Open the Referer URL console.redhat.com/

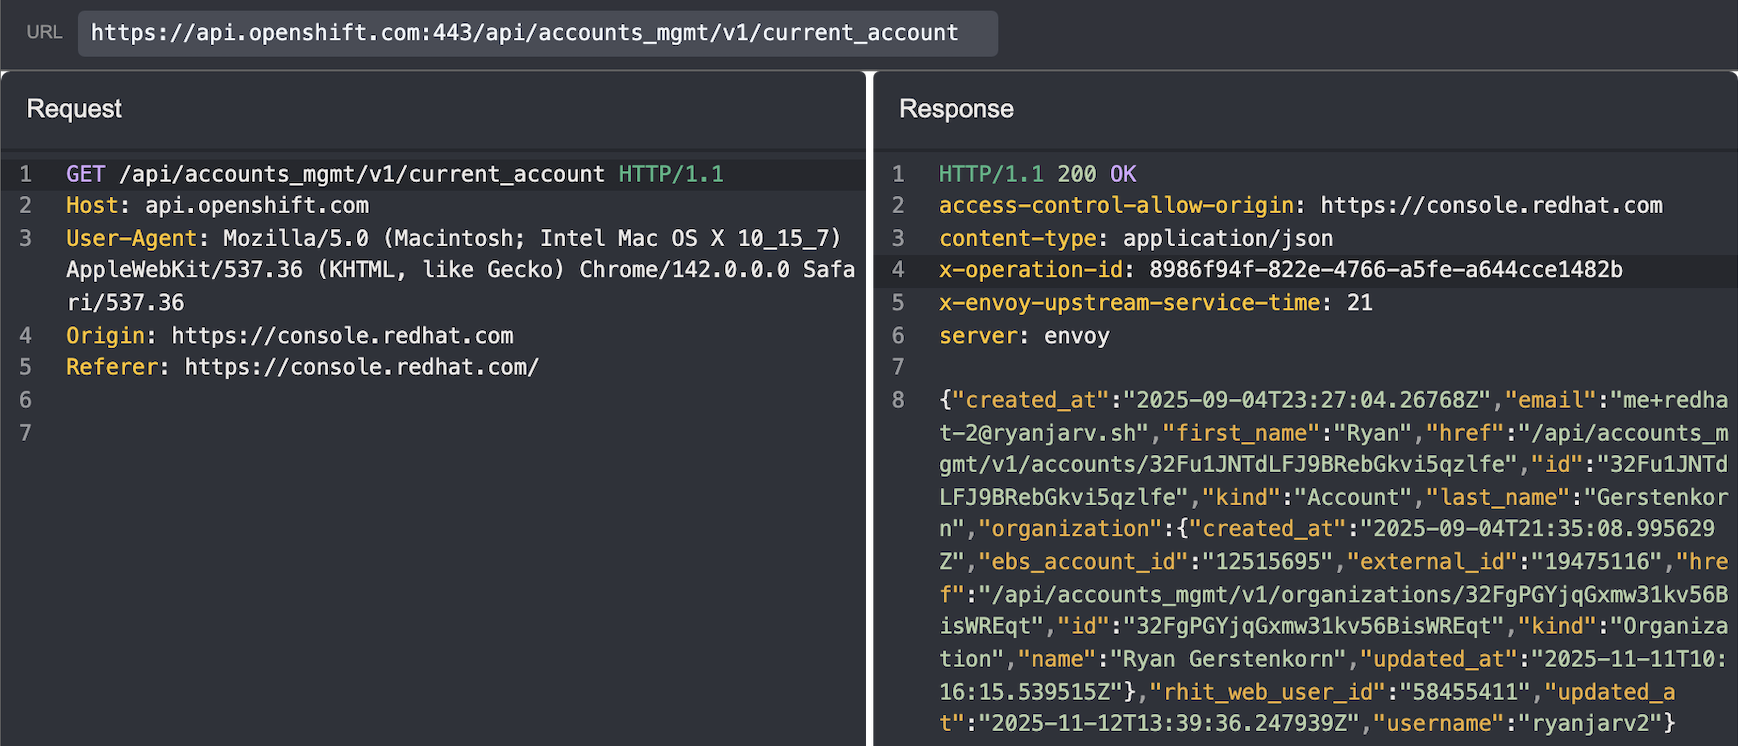pyautogui.click(x=361, y=368)
